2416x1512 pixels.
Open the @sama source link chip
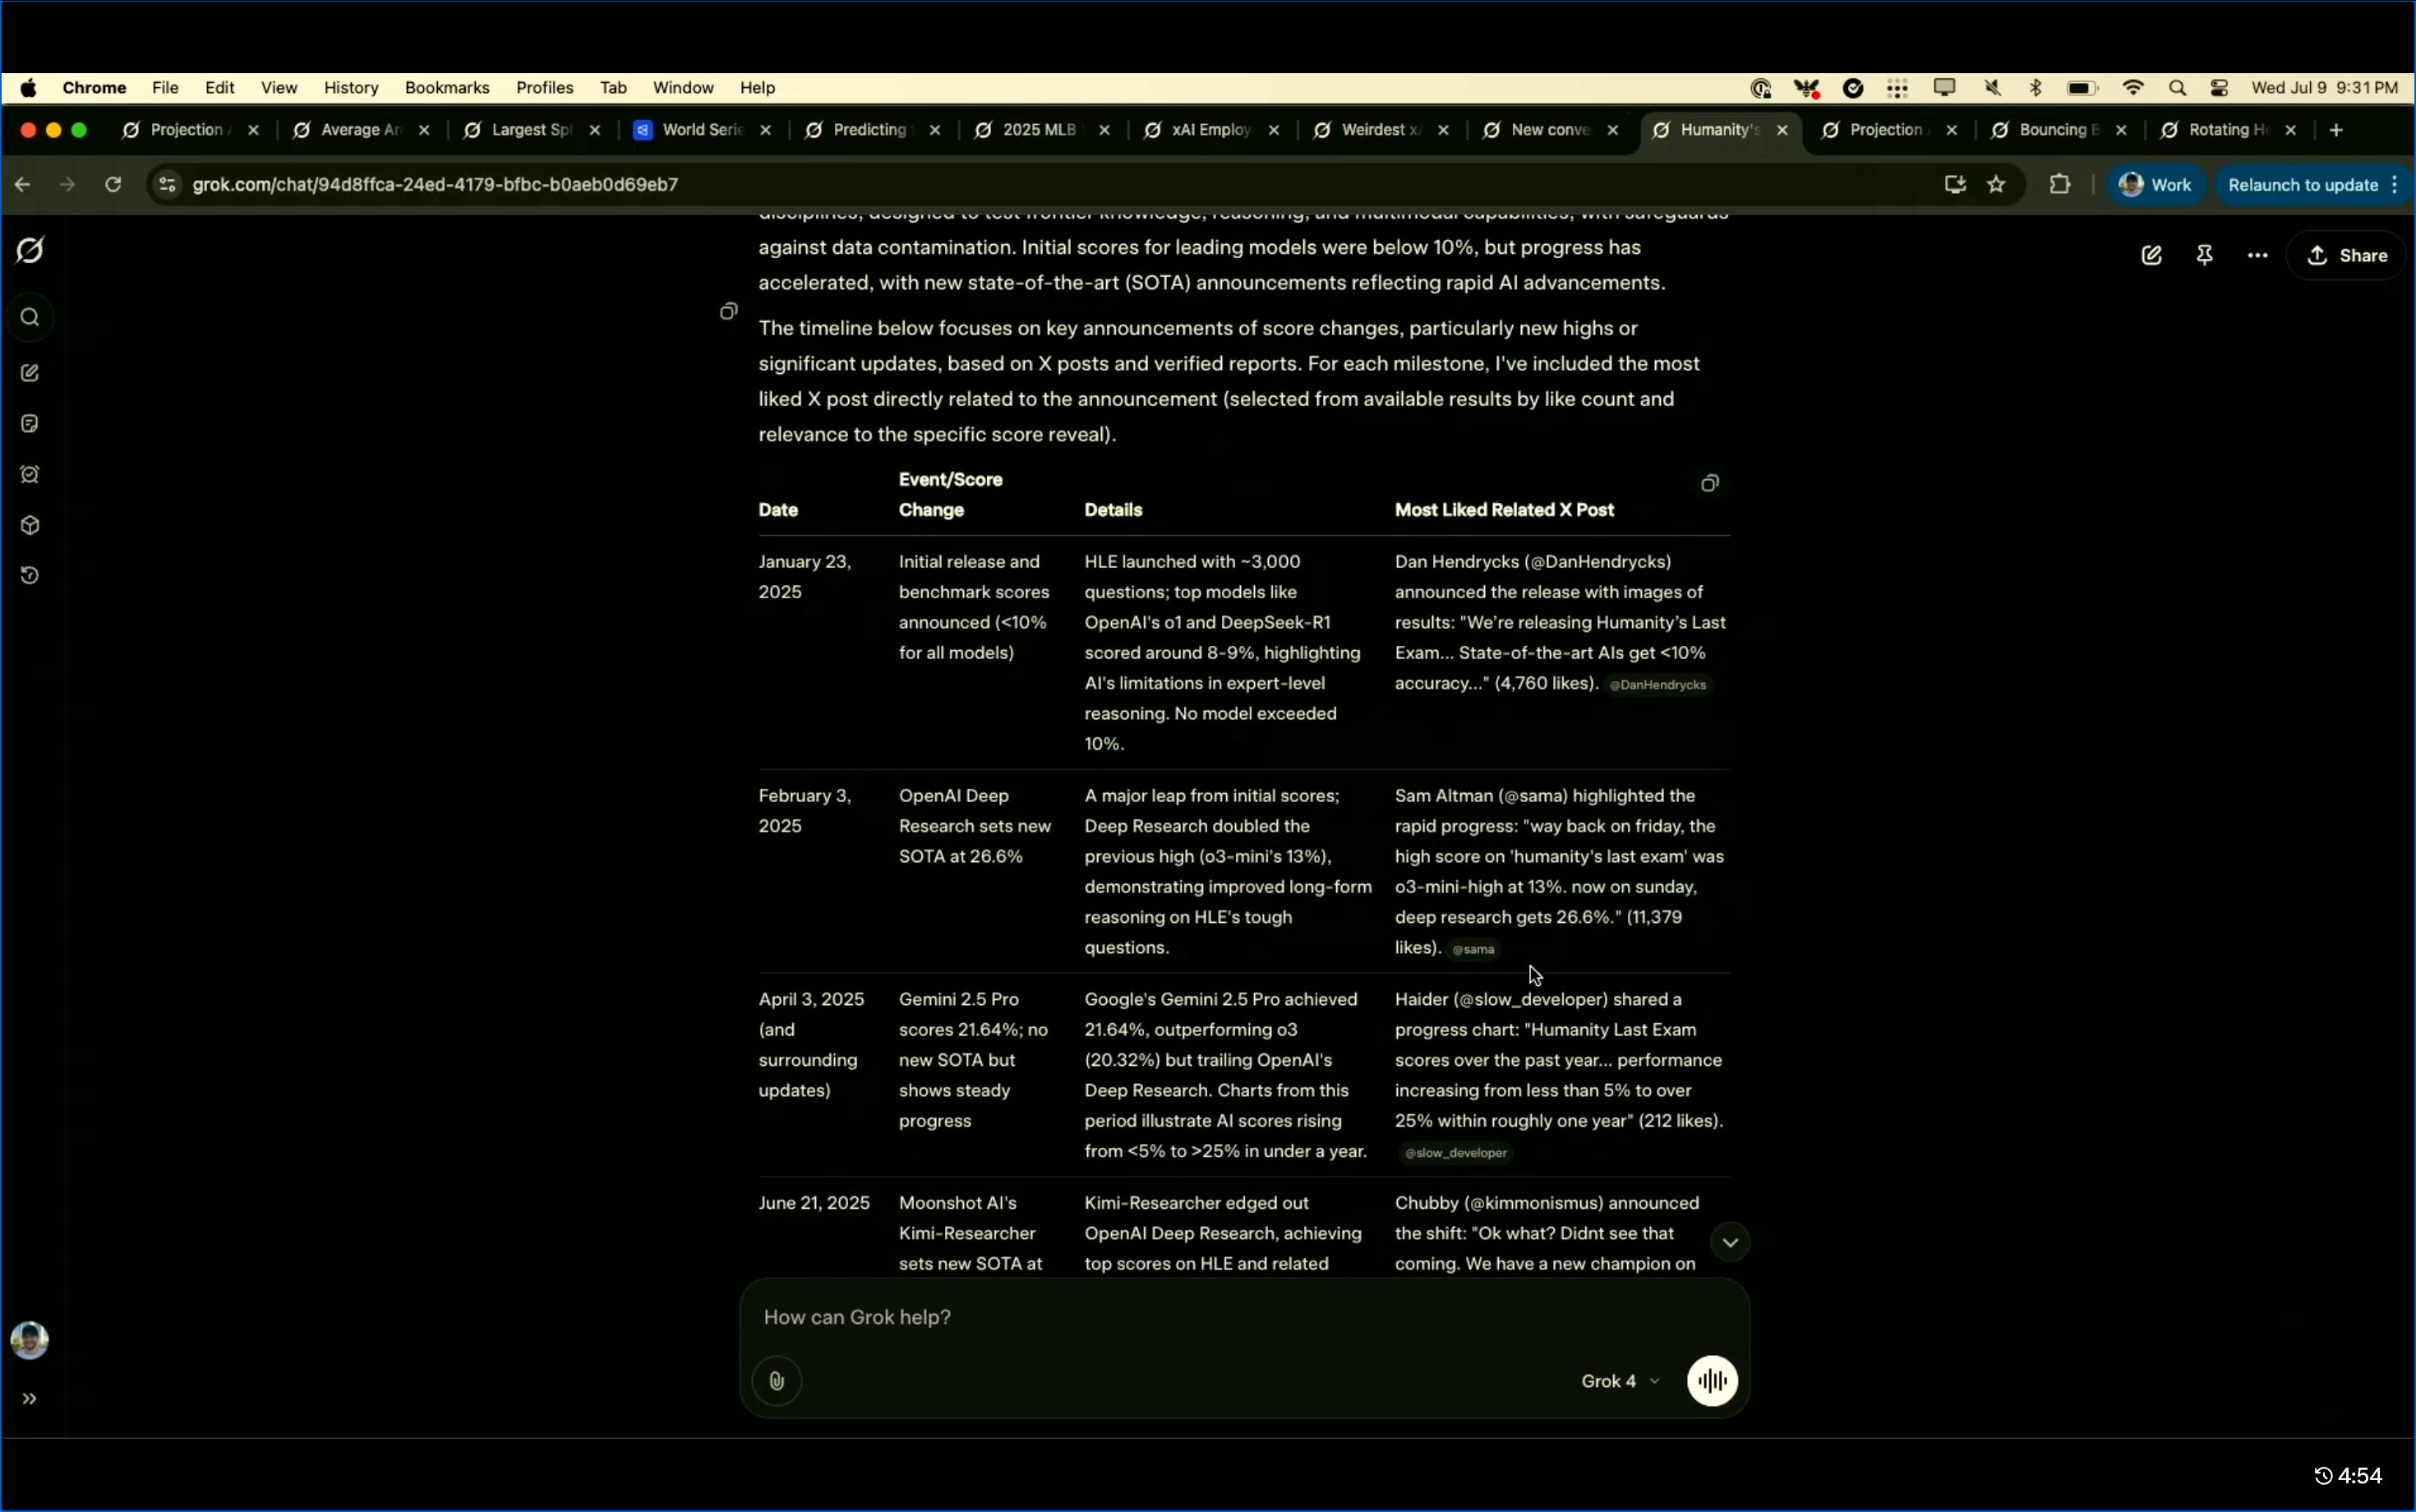pyautogui.click(x=1473, y=950)
